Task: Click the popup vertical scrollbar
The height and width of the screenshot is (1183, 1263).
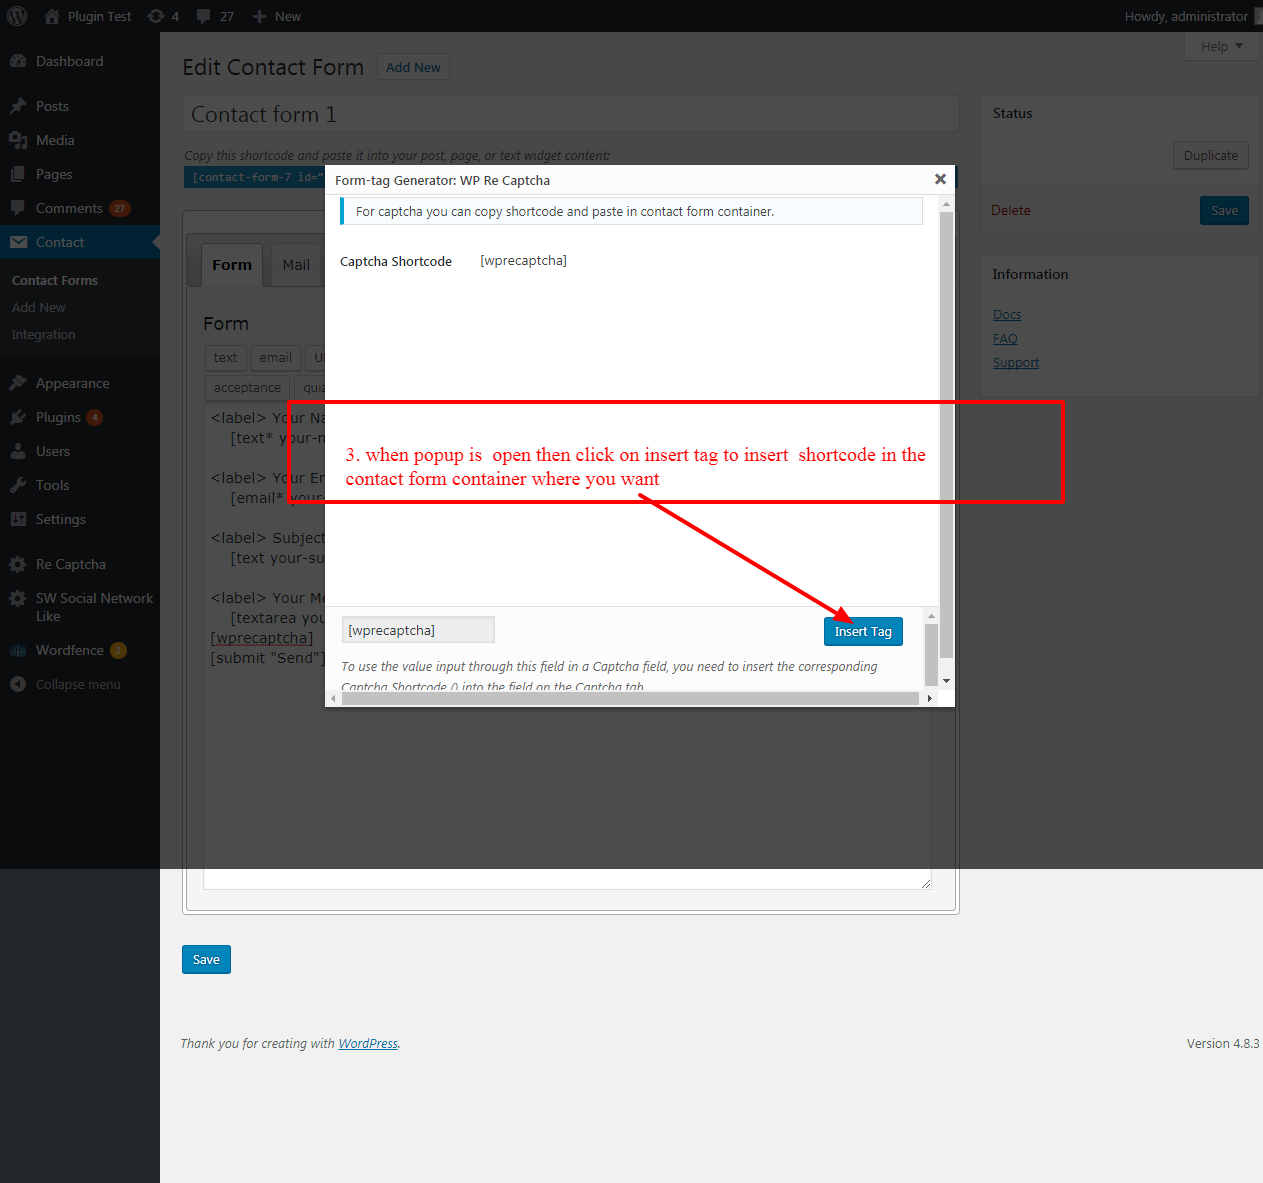Action: (946, 435)
